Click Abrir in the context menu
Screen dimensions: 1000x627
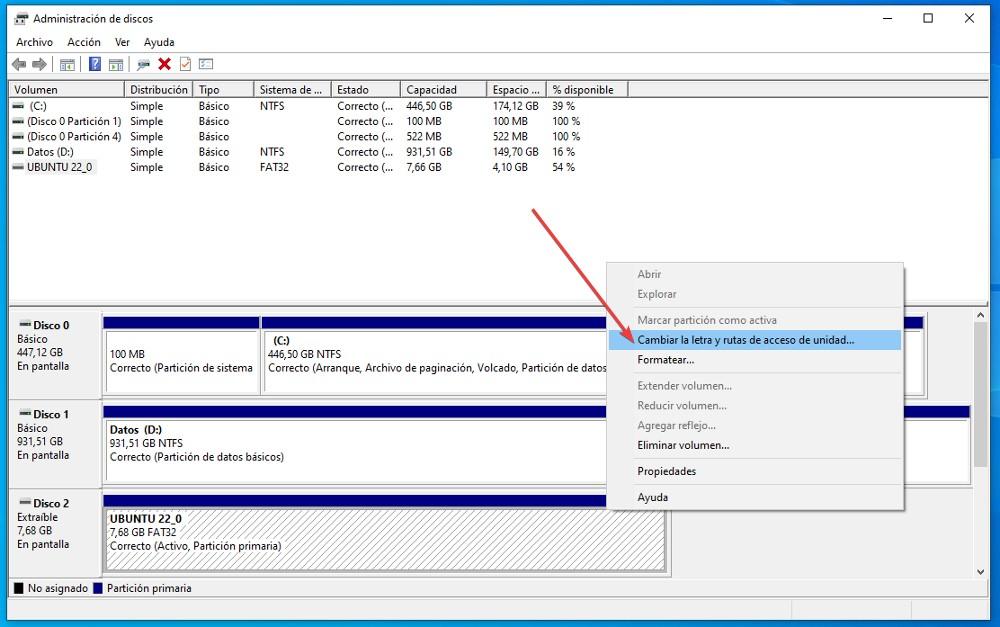click(x=651, y=274)
